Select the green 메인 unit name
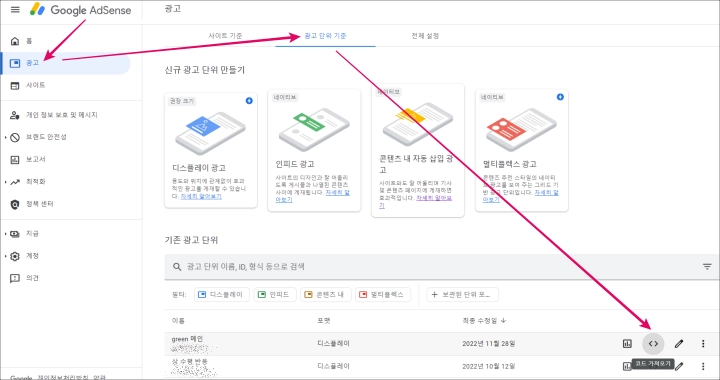The width and height of the screenshot is (720, 380). 187,339
